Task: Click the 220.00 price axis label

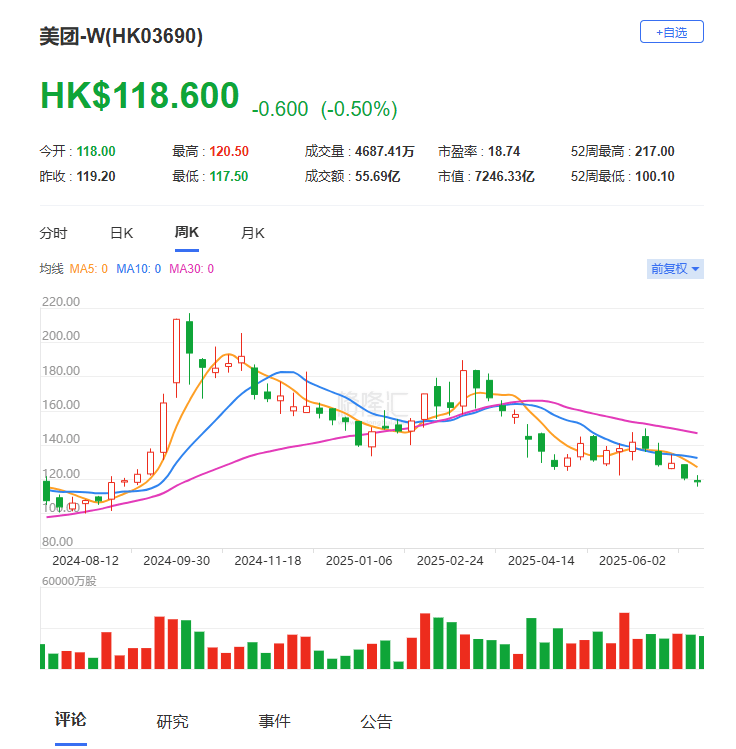Action: [x=61, y=302]
